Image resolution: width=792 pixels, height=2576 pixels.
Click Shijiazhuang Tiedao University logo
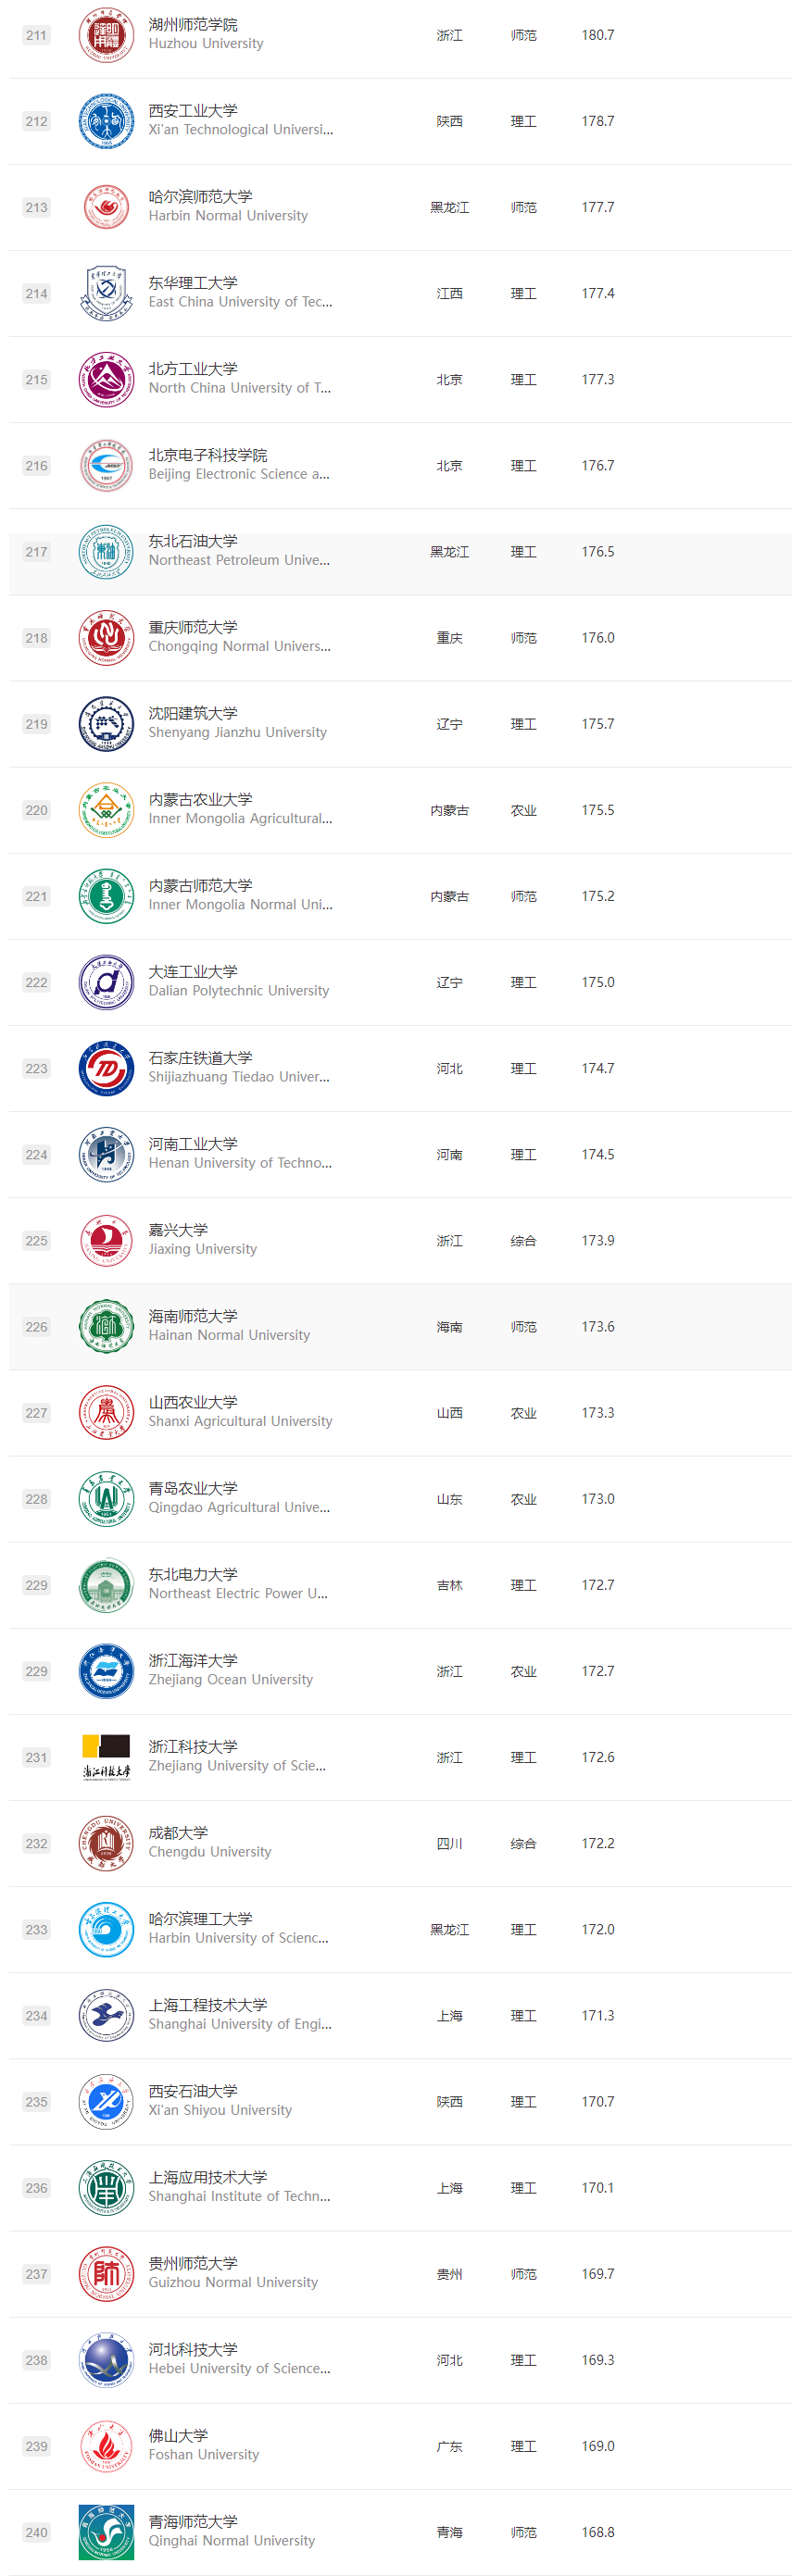[106, 1068]
